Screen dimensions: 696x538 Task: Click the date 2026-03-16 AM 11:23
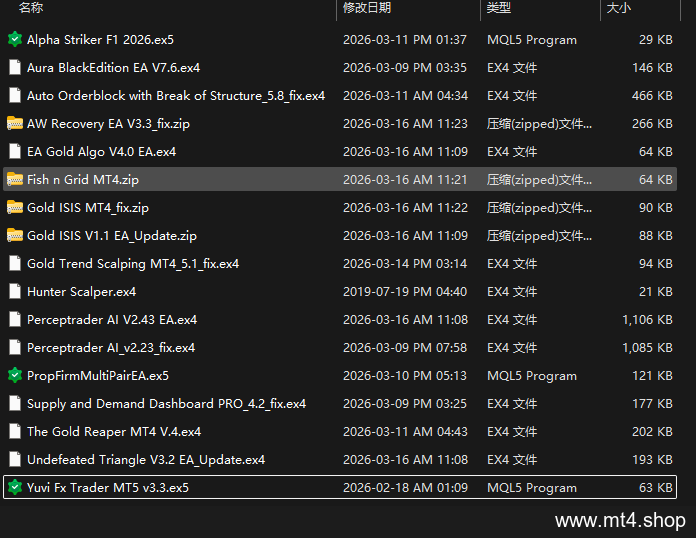405,123
